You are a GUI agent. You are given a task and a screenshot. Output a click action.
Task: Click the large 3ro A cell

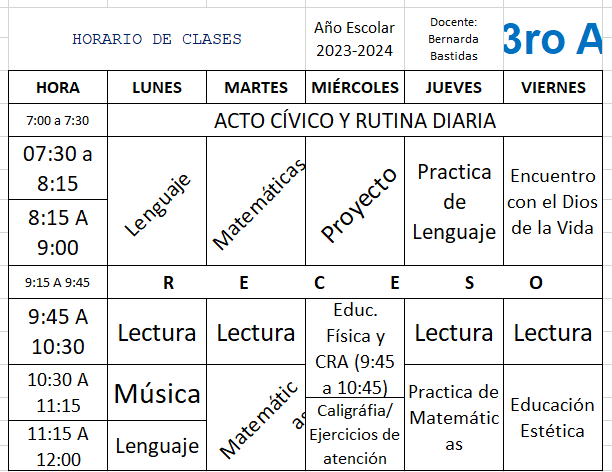[552, 40]
